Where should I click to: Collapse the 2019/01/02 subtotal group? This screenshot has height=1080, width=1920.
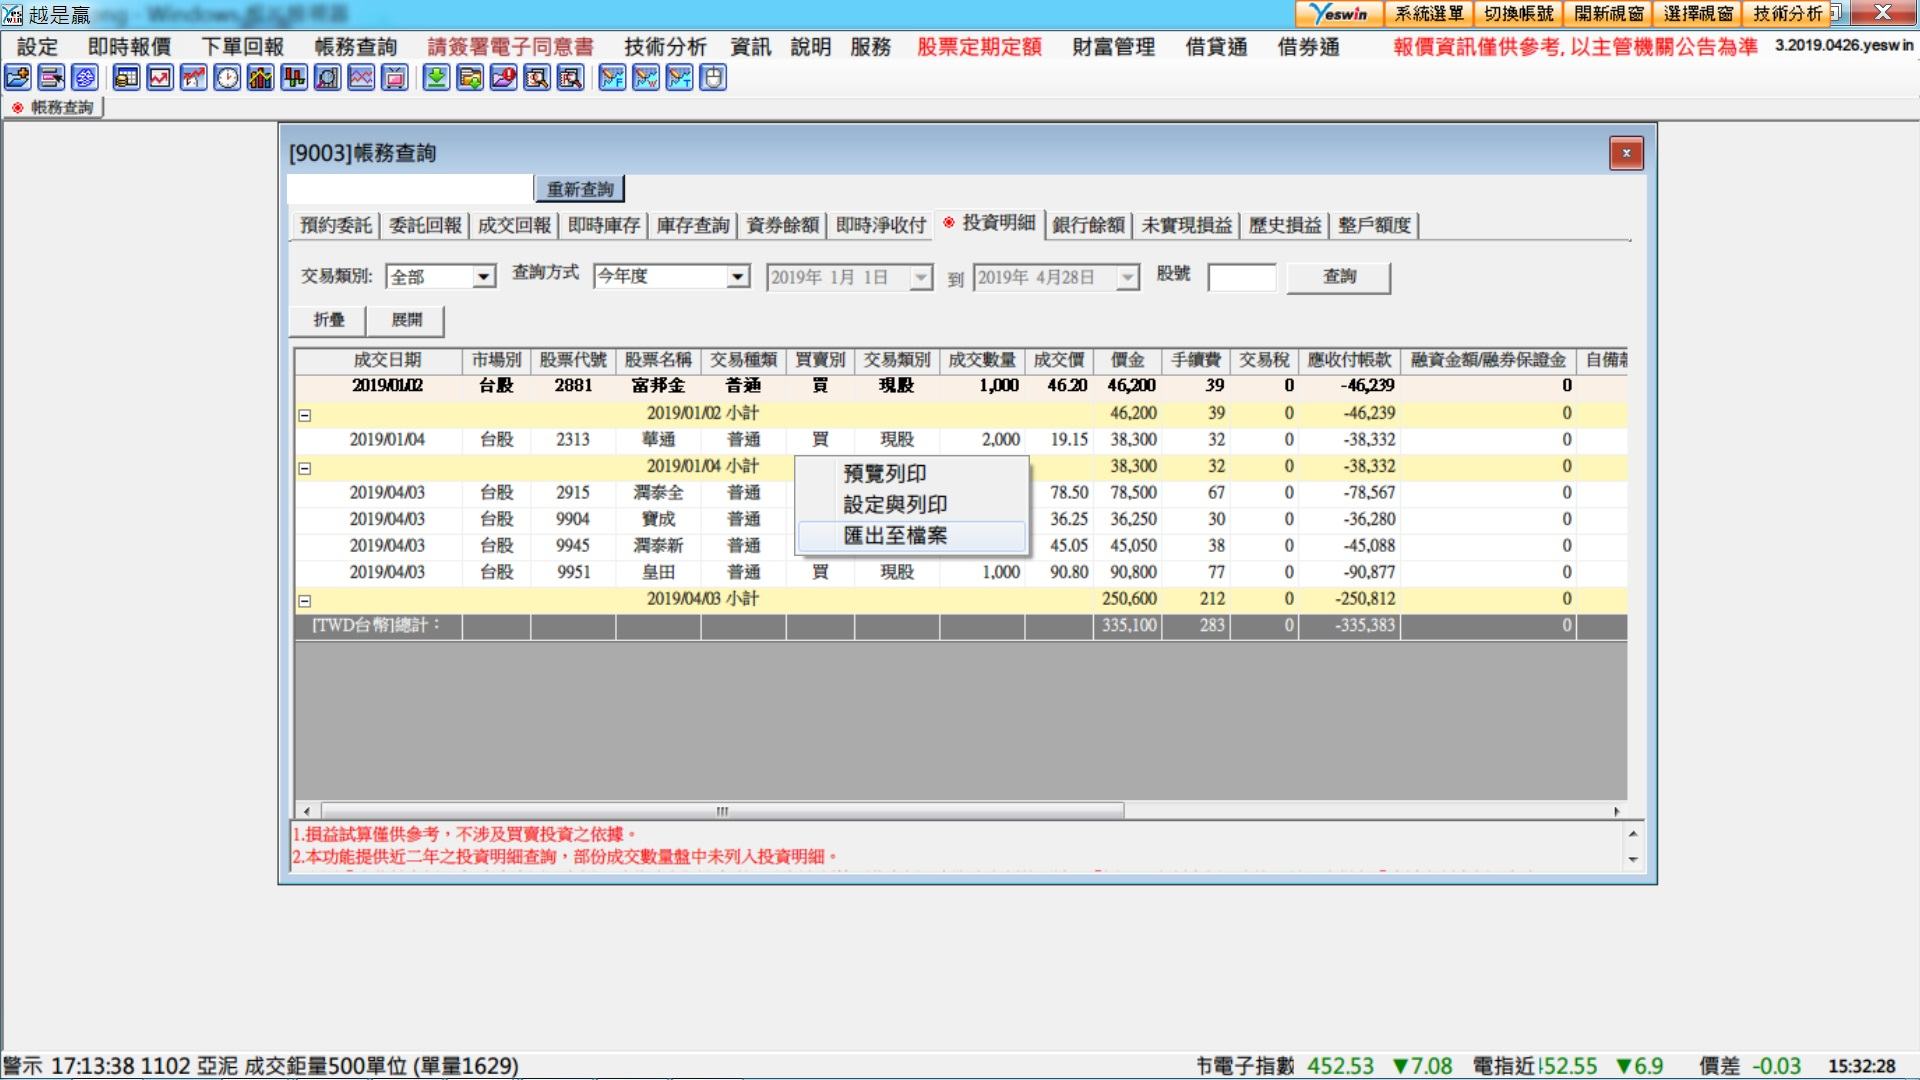pos(305,415)
